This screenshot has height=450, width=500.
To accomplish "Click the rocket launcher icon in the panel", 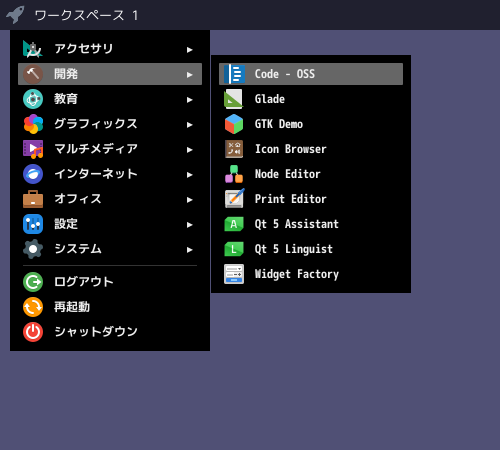I will pyautogui.click(x=15, y=15).
